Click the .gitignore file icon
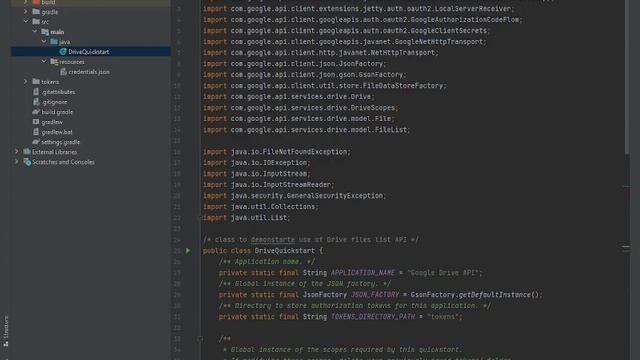This screenshot has width=640, height=360. [x=36, y=102]
